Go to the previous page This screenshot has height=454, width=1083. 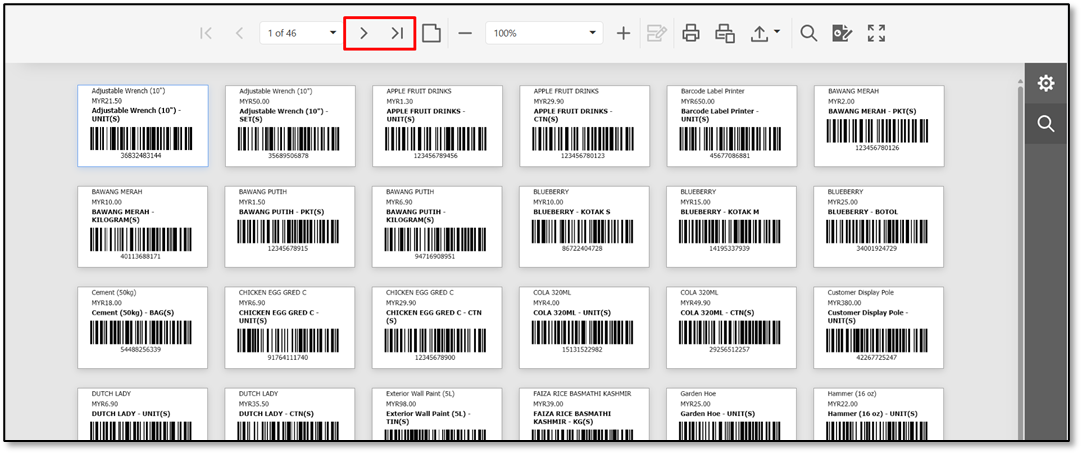tap(239, 32)
